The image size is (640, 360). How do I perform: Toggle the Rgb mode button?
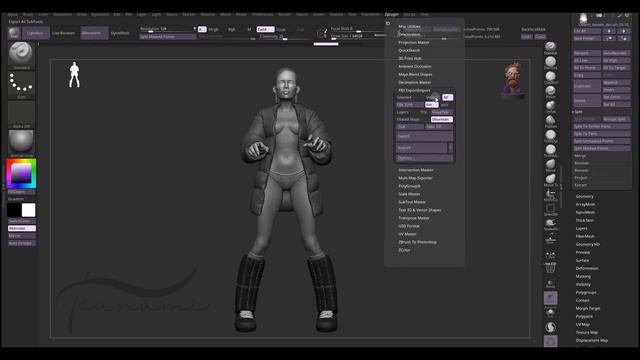pos(232,29)
